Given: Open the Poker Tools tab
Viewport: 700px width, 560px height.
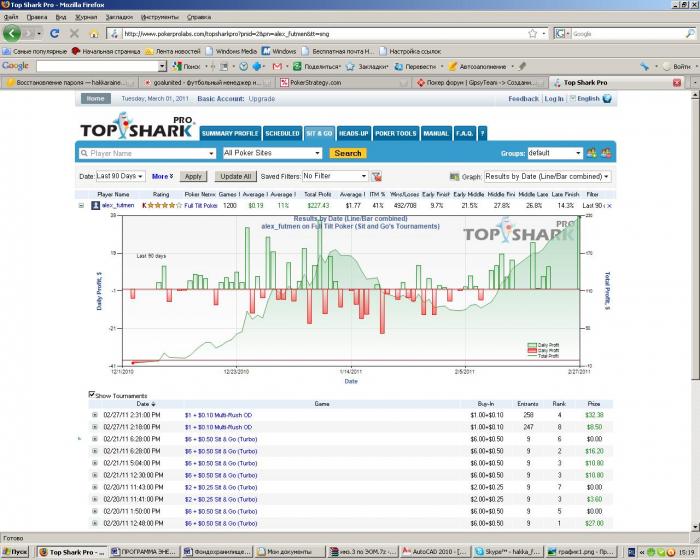Looking at the screenshot, I should click(396, 133).
